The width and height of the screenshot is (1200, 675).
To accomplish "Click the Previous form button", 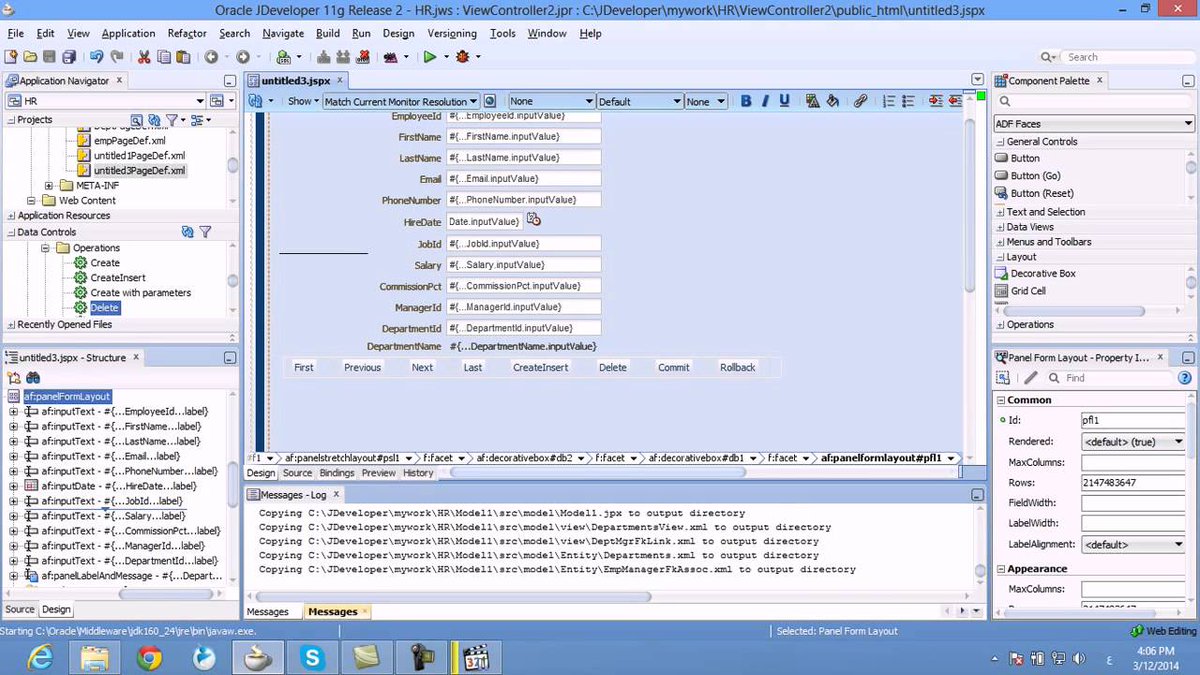I will (x=362, y=368).
